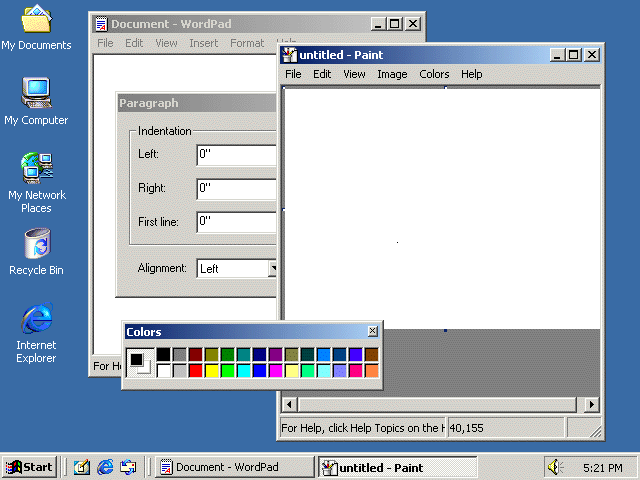This screenshot has width=640, height=480.
Task: Pick the navy color swatch
Action: (x=259, y=354)
